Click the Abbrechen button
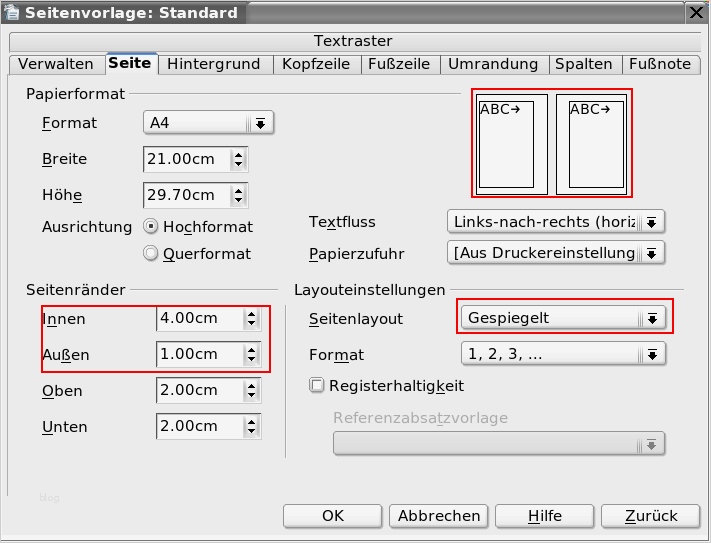 point(439,516)
